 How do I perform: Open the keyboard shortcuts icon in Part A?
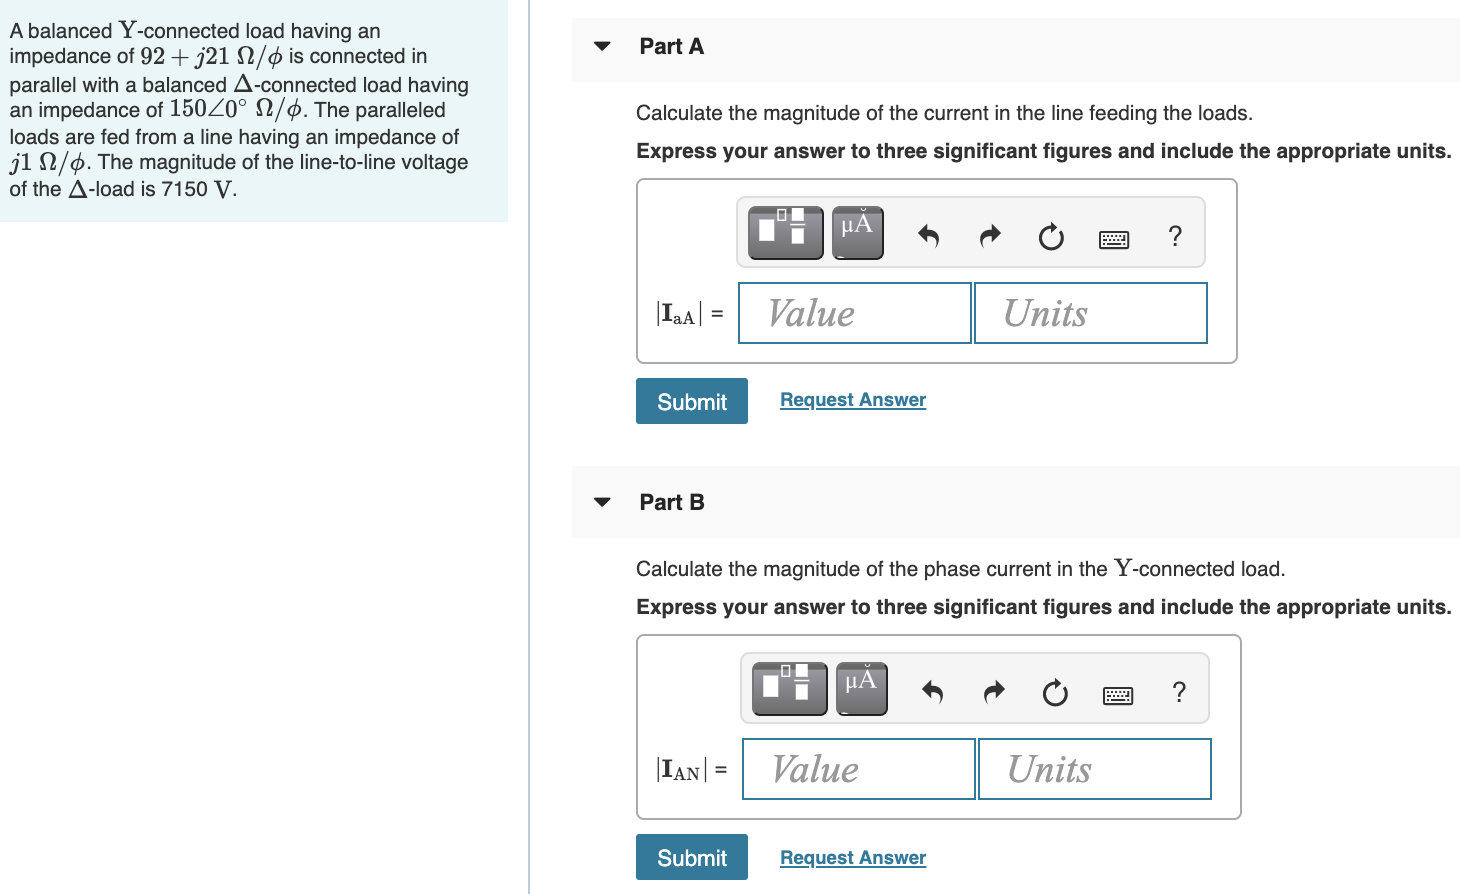(x=1114, y=238)
